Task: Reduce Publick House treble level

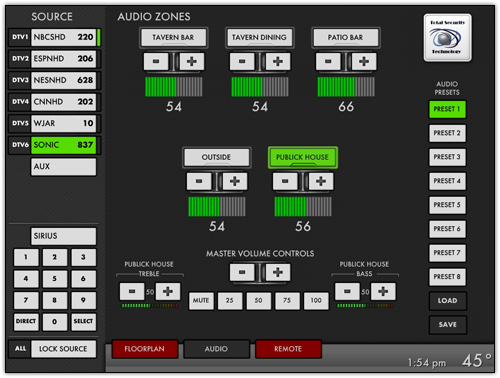Action: 132,292
